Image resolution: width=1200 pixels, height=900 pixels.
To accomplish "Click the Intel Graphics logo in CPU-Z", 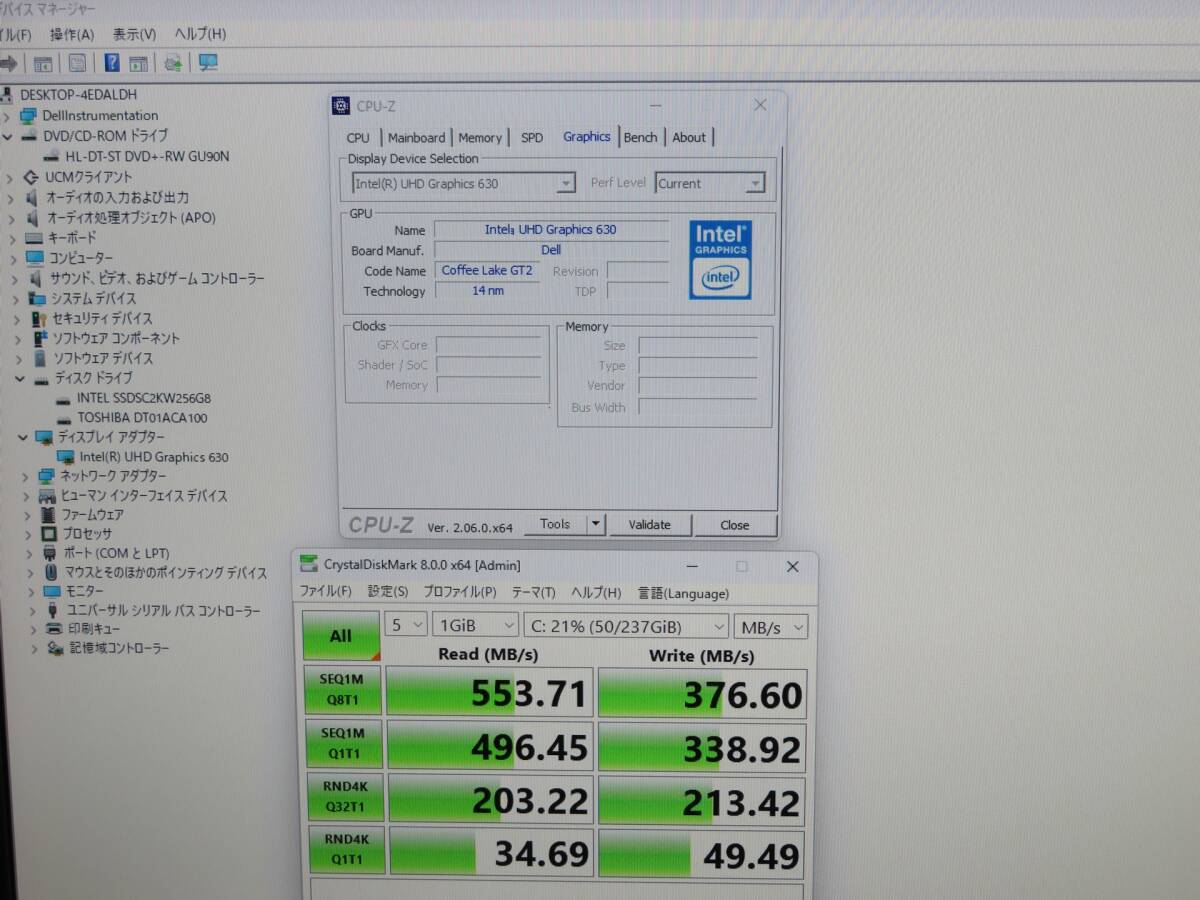I will click(720, 260).
